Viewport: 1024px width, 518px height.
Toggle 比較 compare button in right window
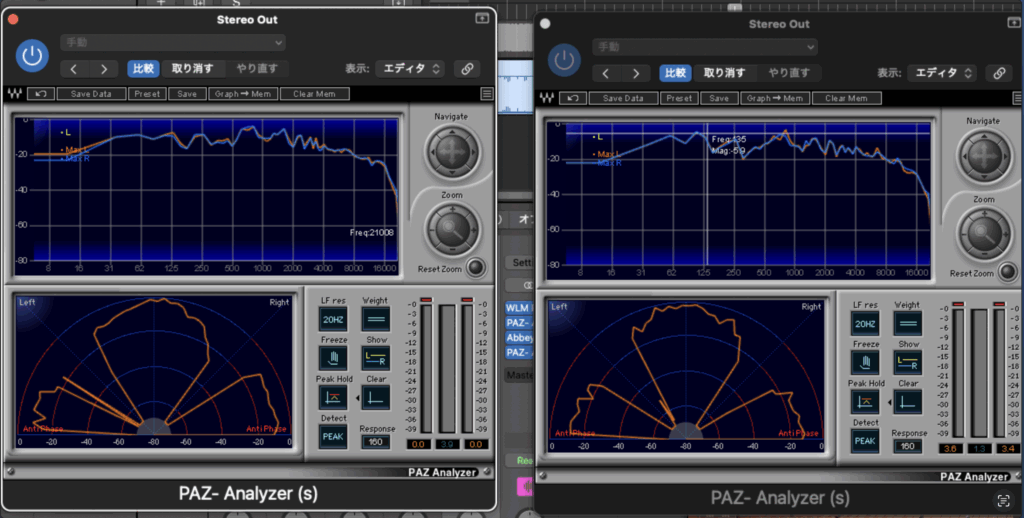(x=675, y=73)
